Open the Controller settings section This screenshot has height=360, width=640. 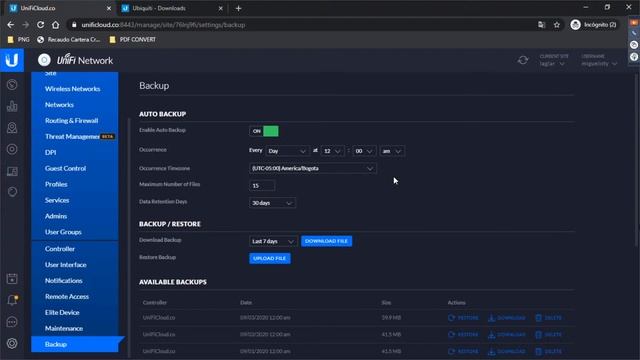pyautogui.click(x=60, y=249)
